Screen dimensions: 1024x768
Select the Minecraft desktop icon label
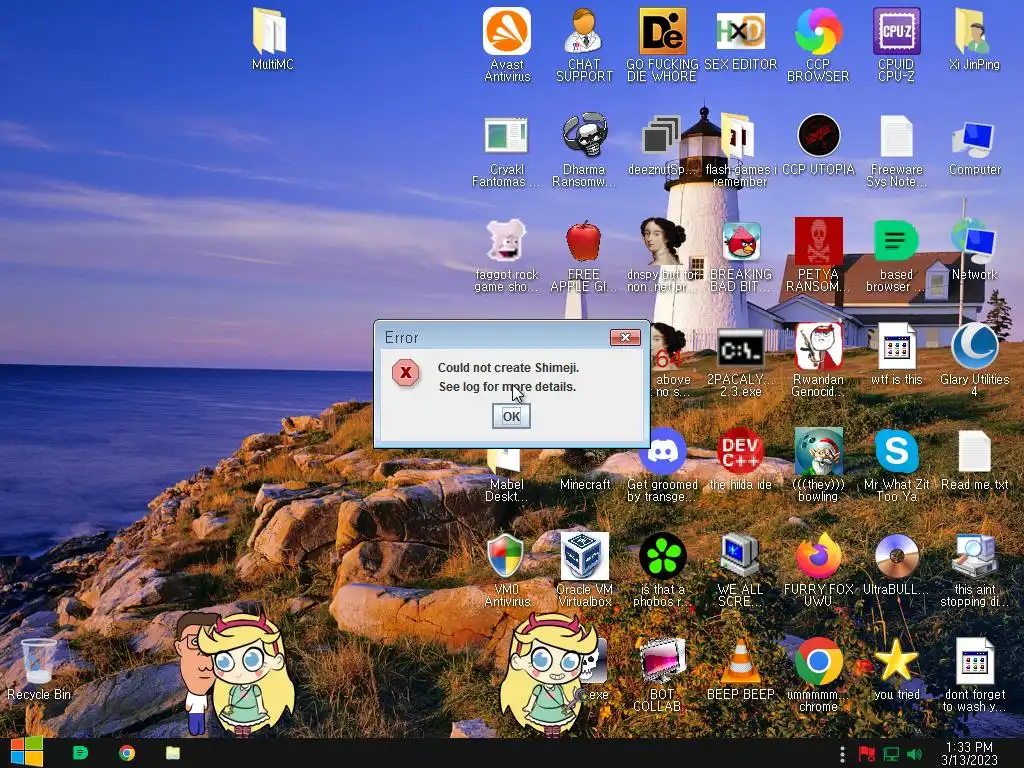click(x=585, y=485)
